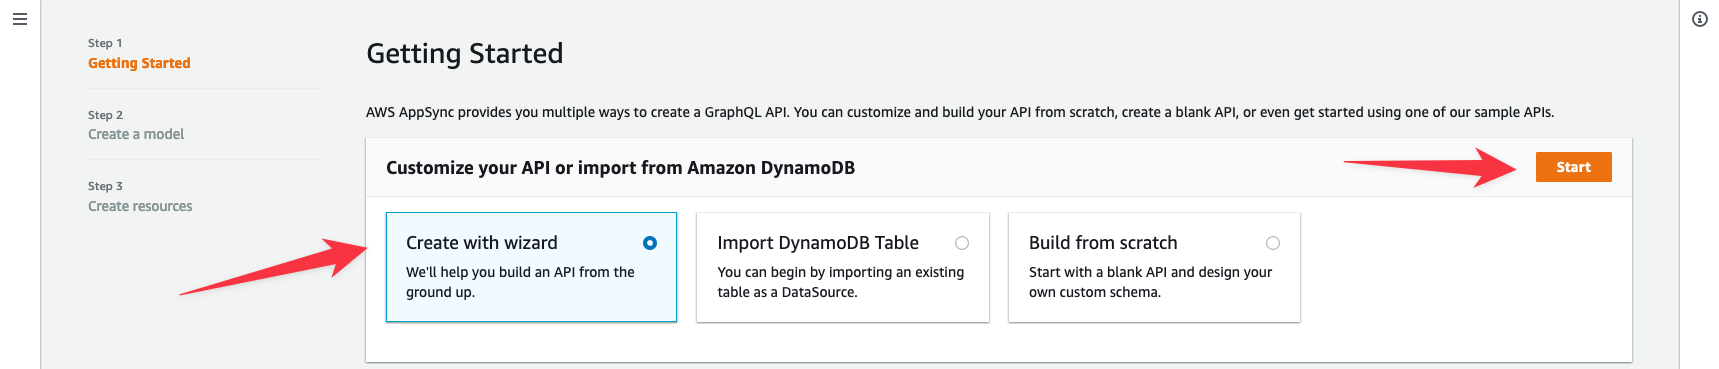Click the Step 3 label
1719x369 pixels.
105,186
